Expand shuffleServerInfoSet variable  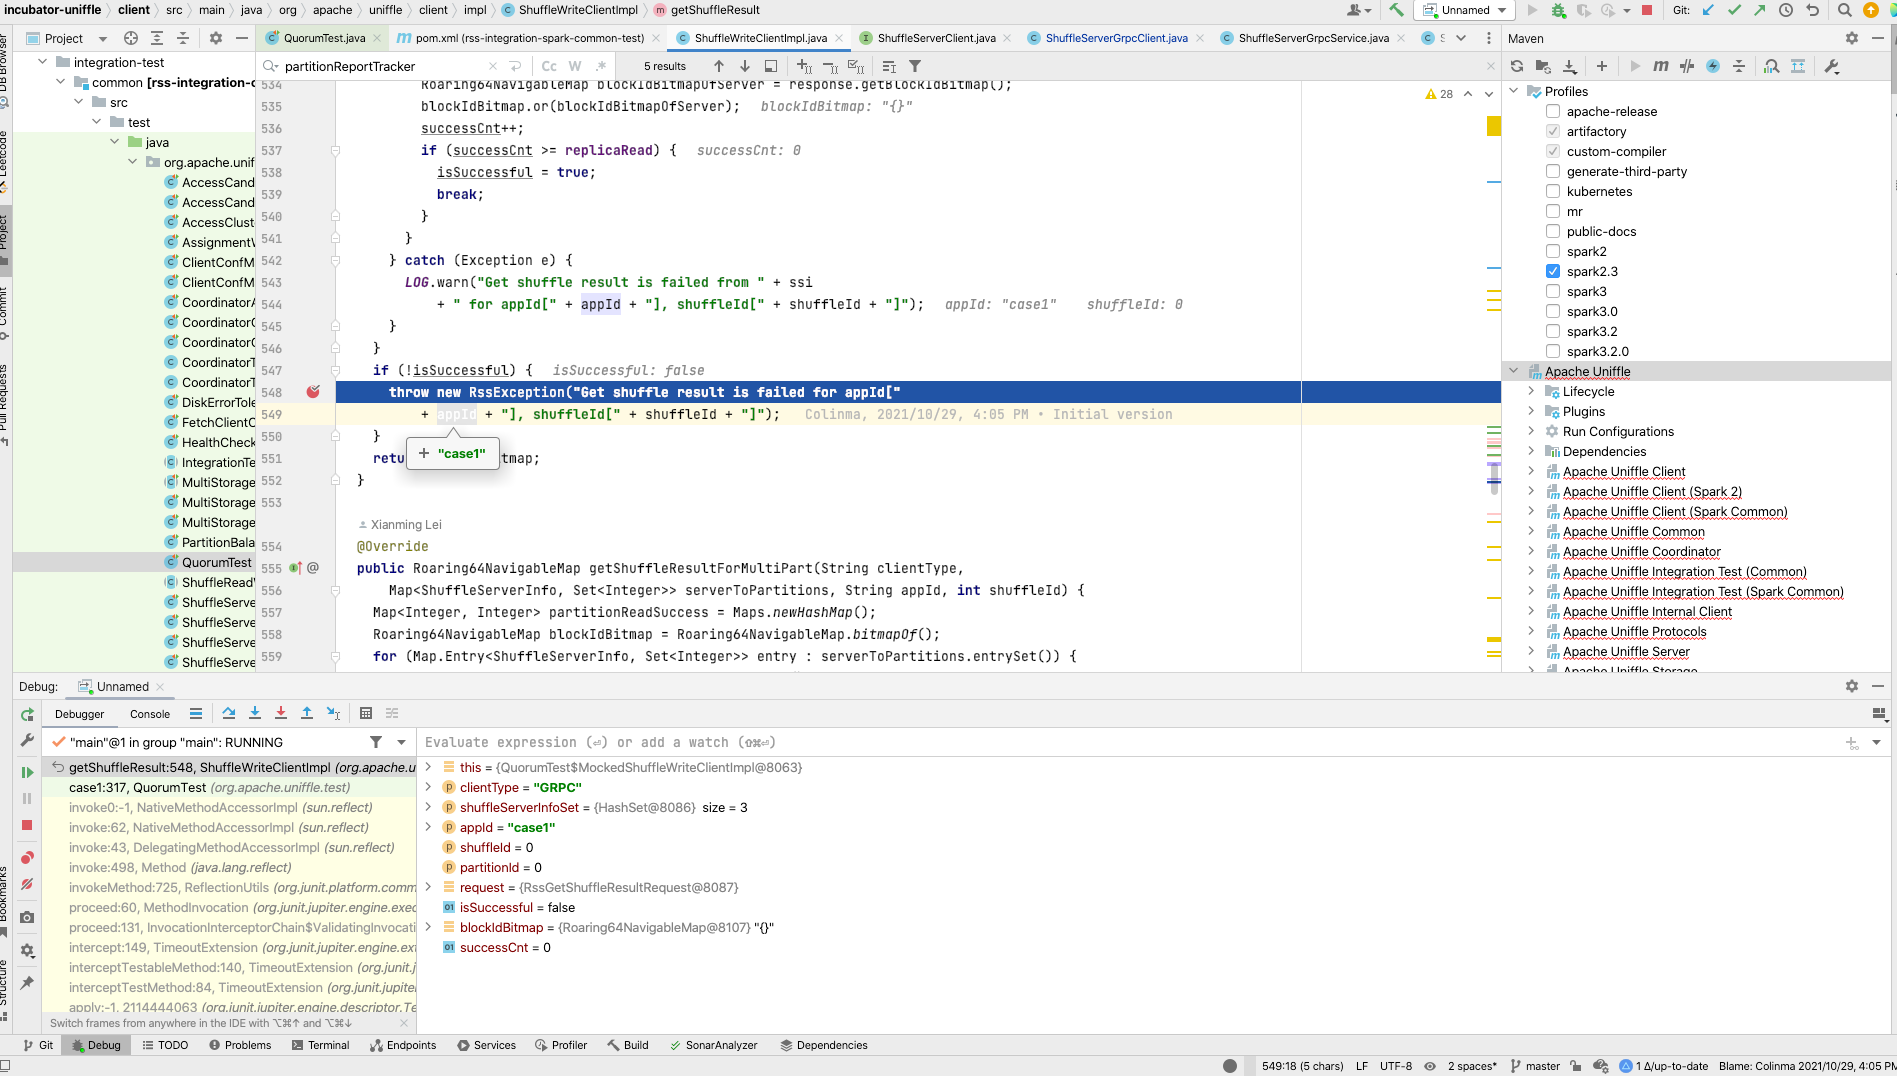point(429,807)
